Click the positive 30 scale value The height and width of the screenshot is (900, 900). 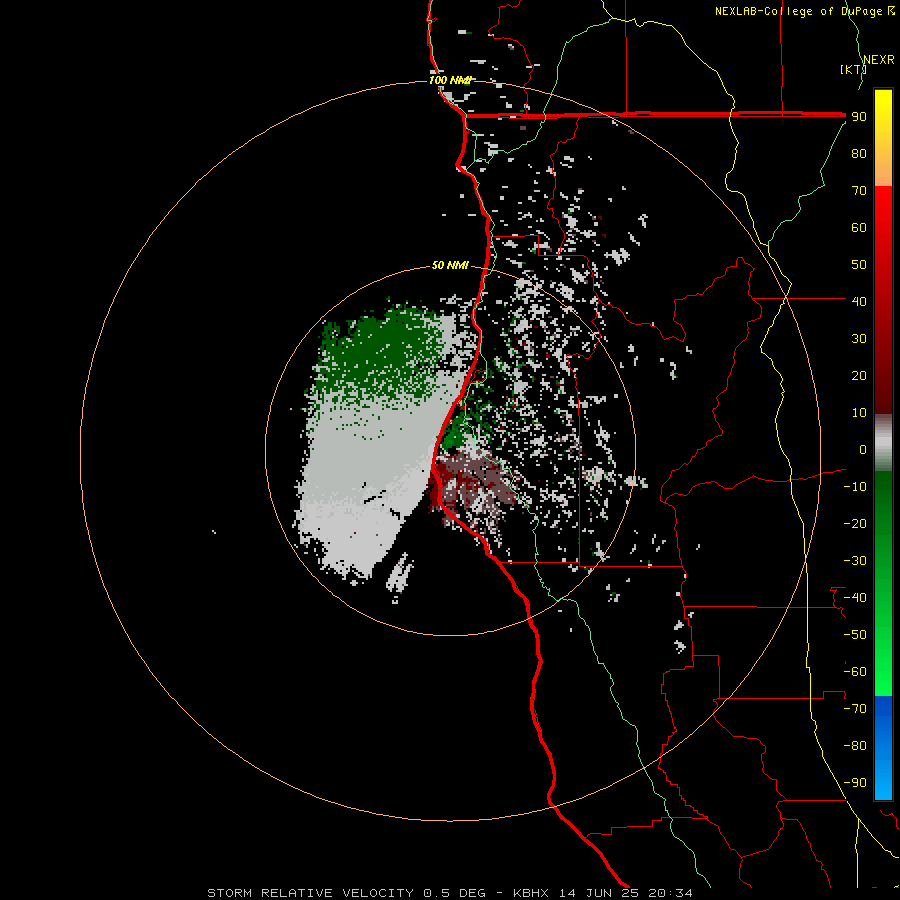[859, 339]
